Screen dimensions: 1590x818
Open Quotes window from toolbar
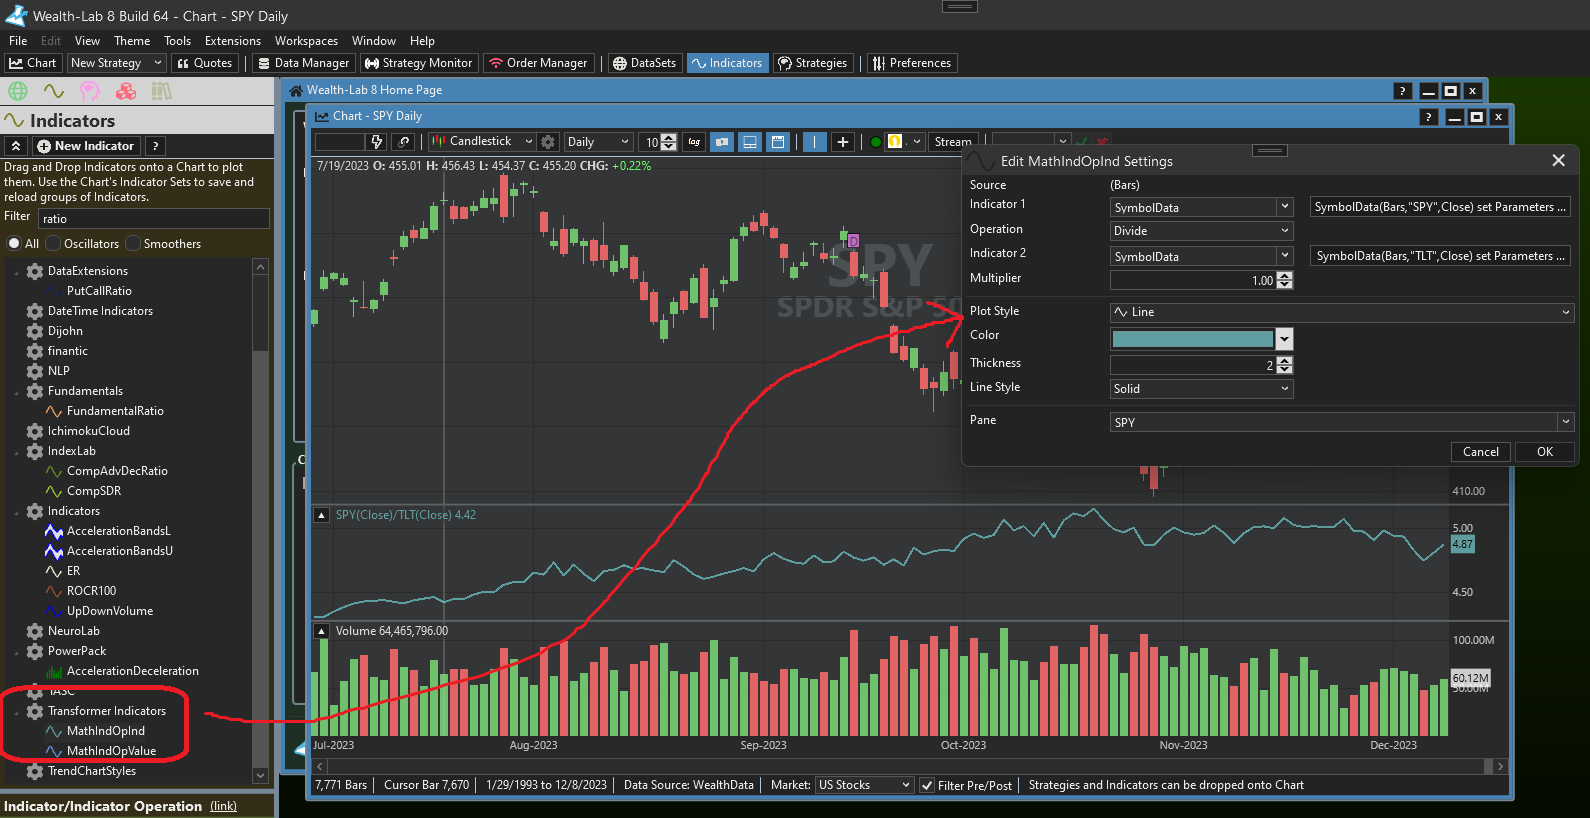click(x=205, y=63)
